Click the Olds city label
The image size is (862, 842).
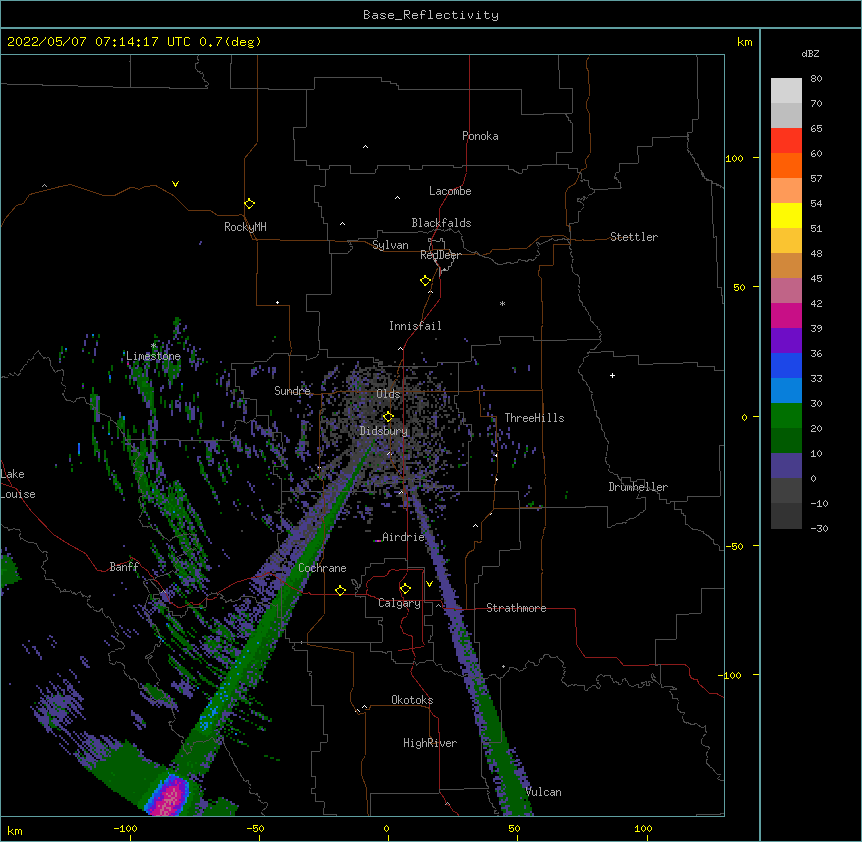coord(388,394)
